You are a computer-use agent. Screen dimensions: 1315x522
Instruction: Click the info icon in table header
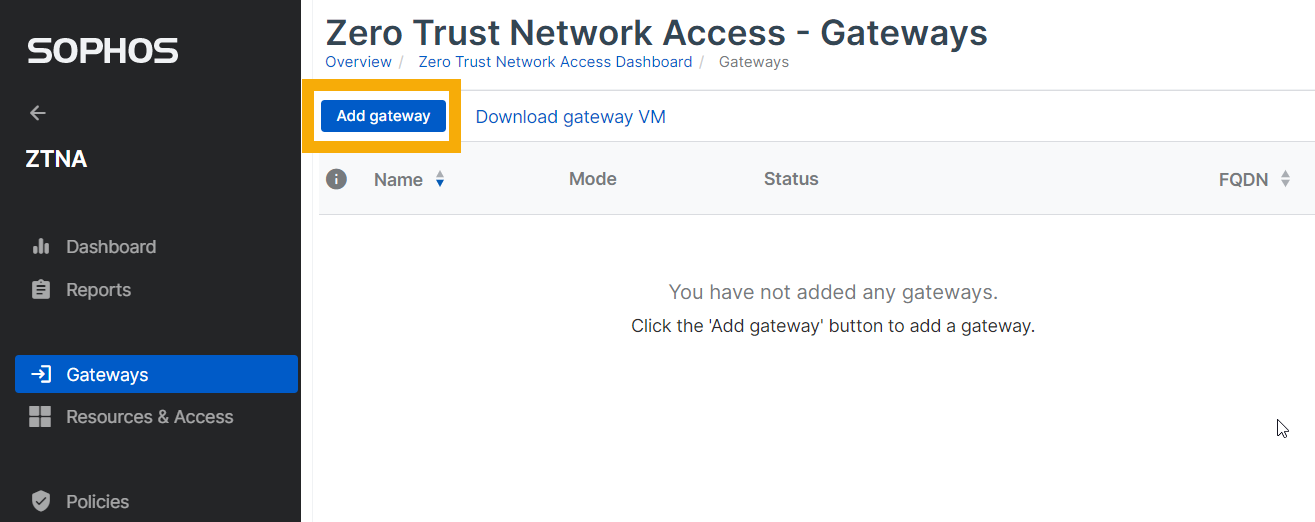[x=337, y=179]
